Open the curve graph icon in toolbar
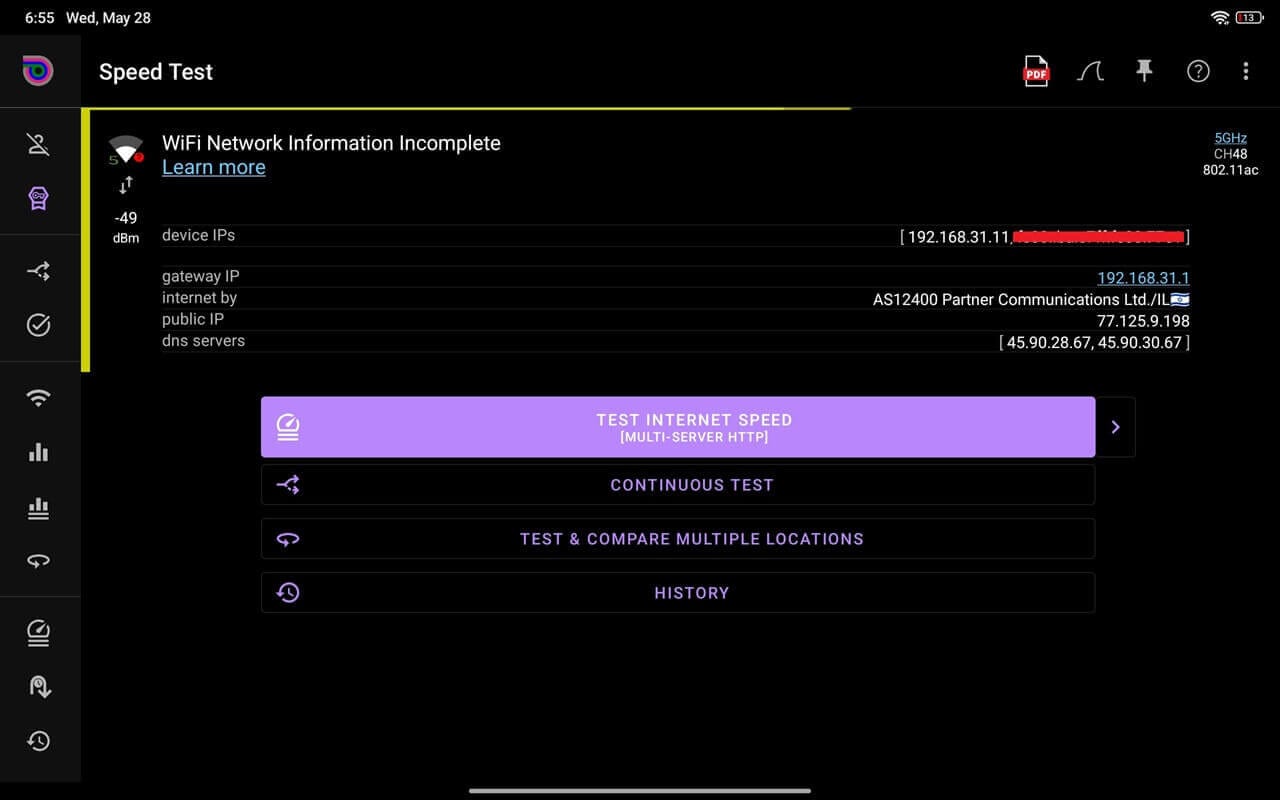Screen dimensions: 1280x800 [x=1090, y=72]
